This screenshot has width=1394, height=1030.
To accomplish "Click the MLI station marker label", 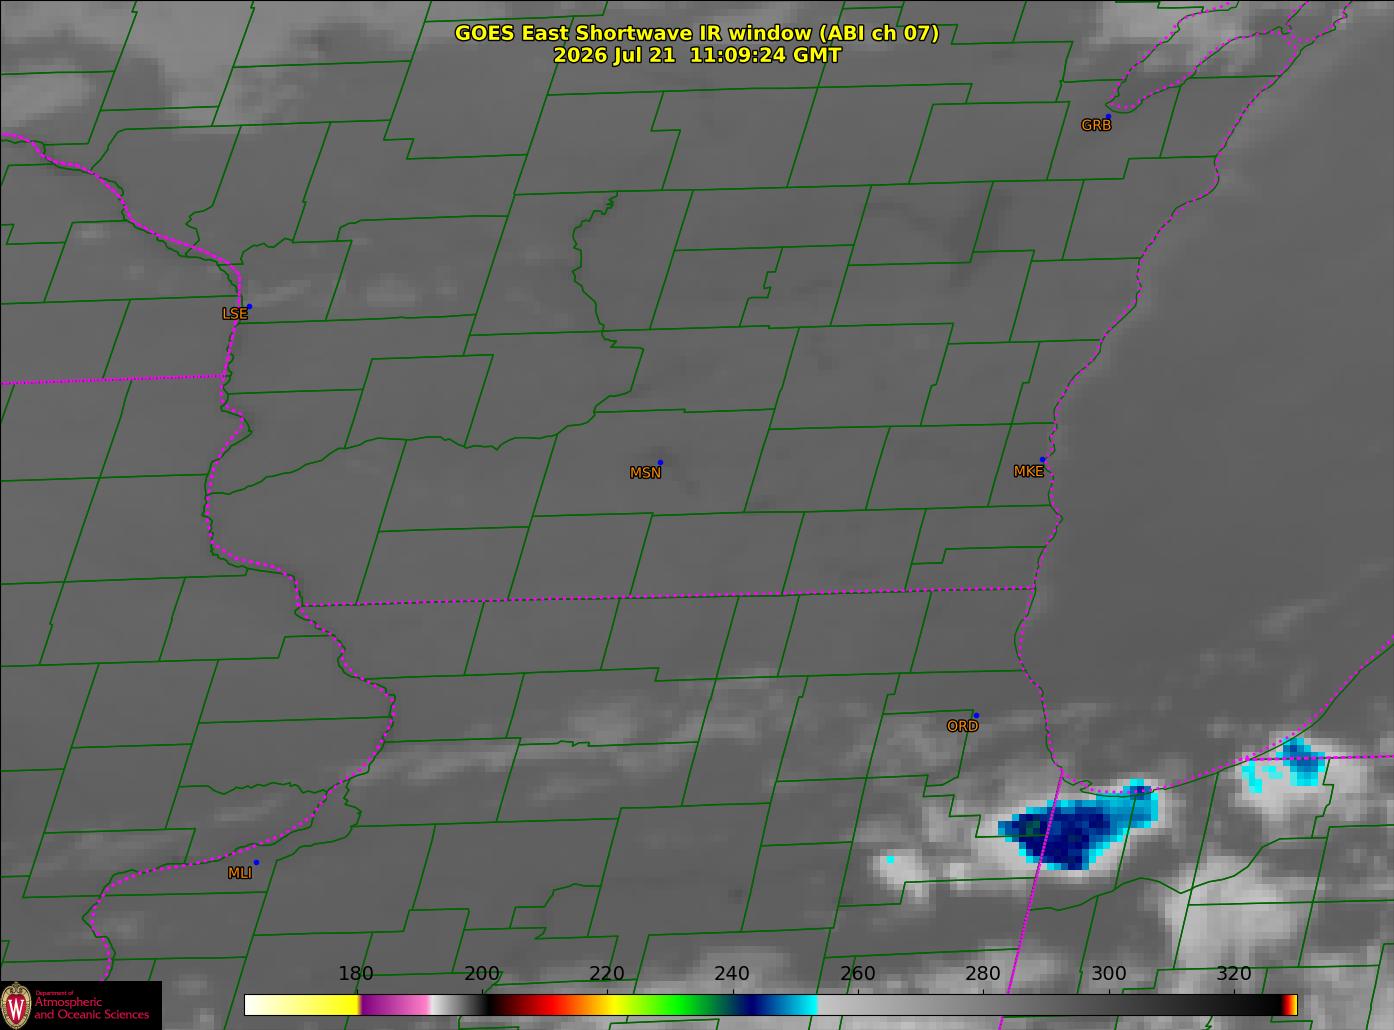I will (x=240, y=872).
